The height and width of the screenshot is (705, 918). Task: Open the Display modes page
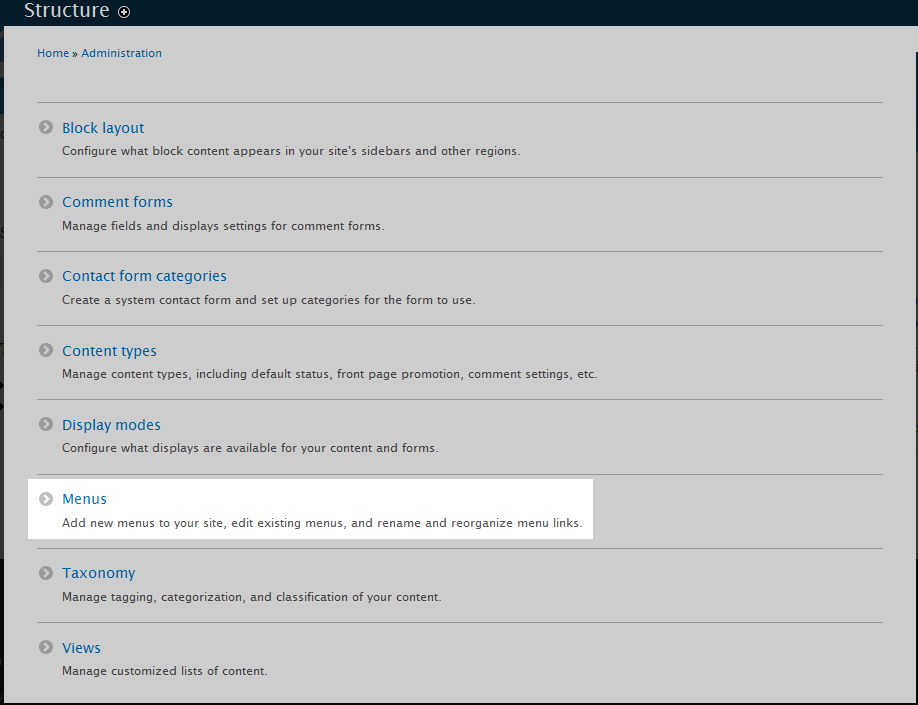[111, 425]
